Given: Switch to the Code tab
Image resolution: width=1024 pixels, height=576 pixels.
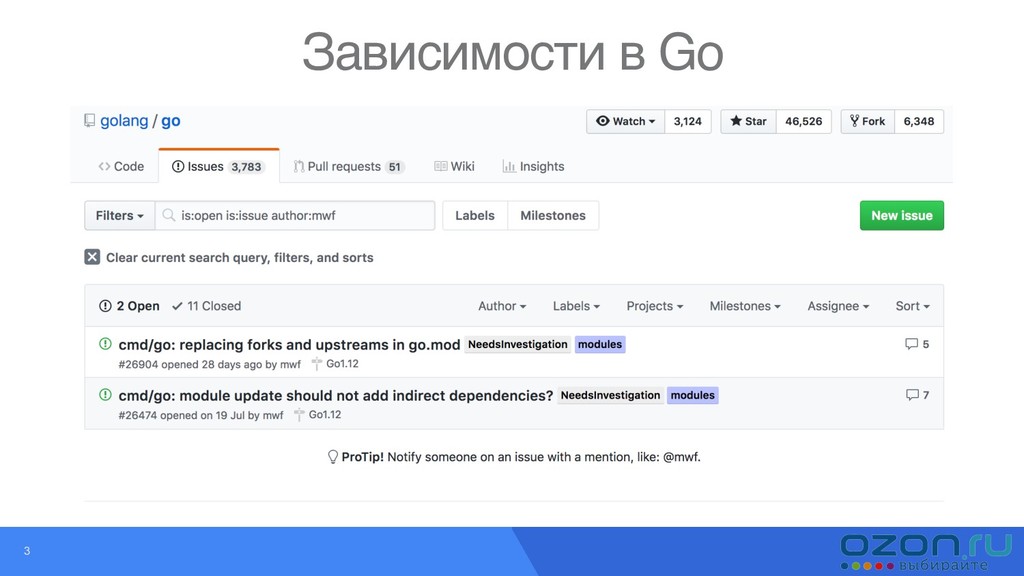Looking at the screenshot, I should tap(121, 167).
